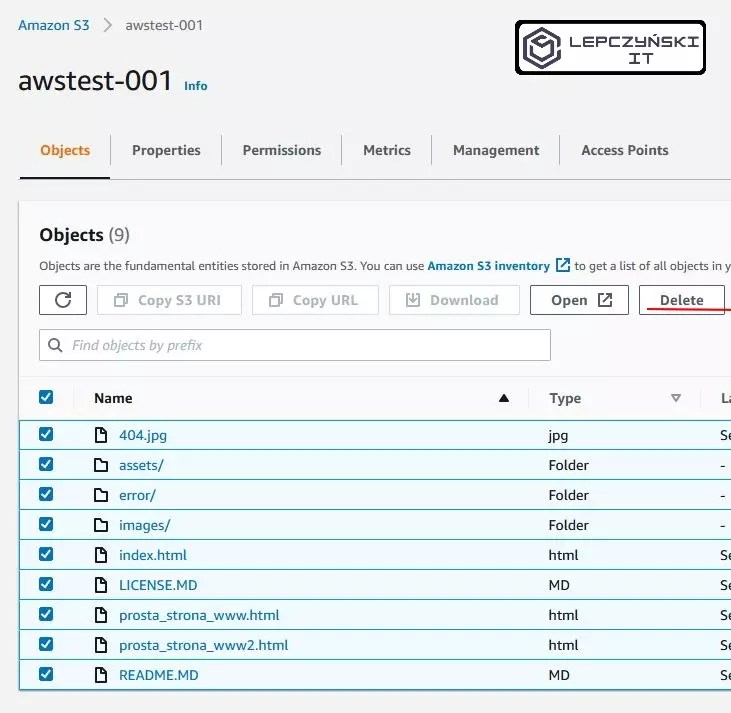Open the assets/ folder link

point(141,465)
